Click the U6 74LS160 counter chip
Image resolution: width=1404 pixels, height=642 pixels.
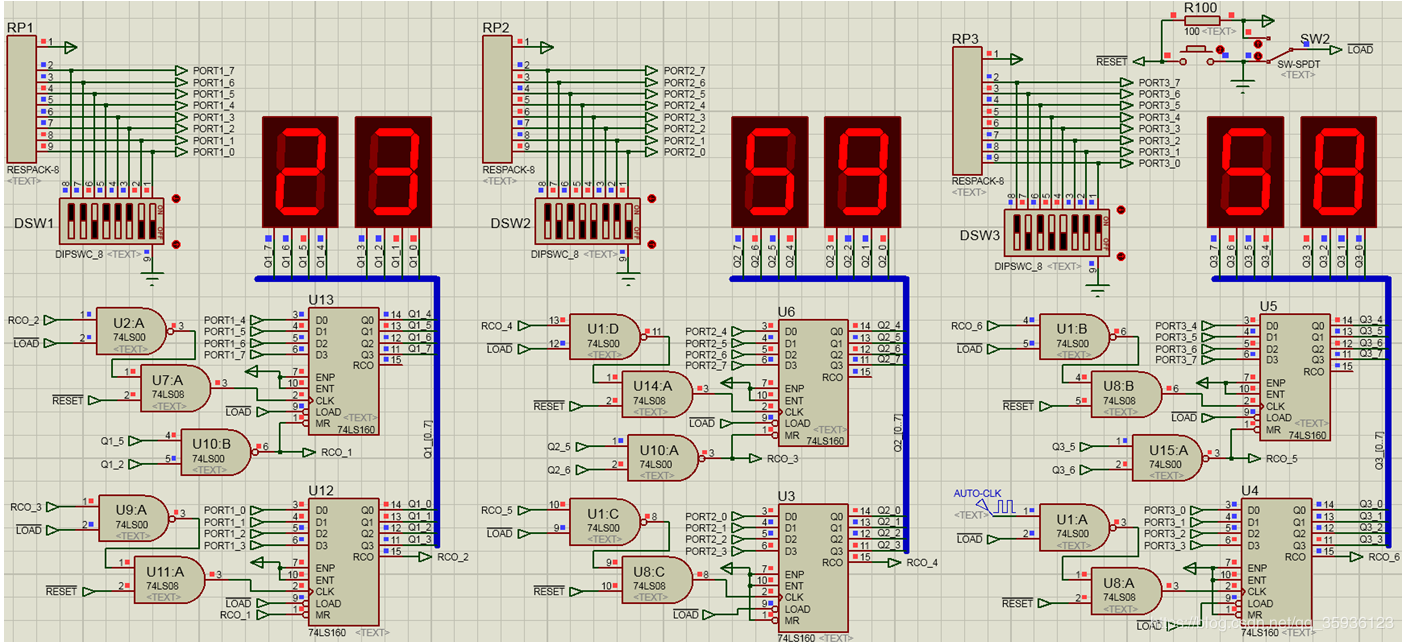coord(813,382)
